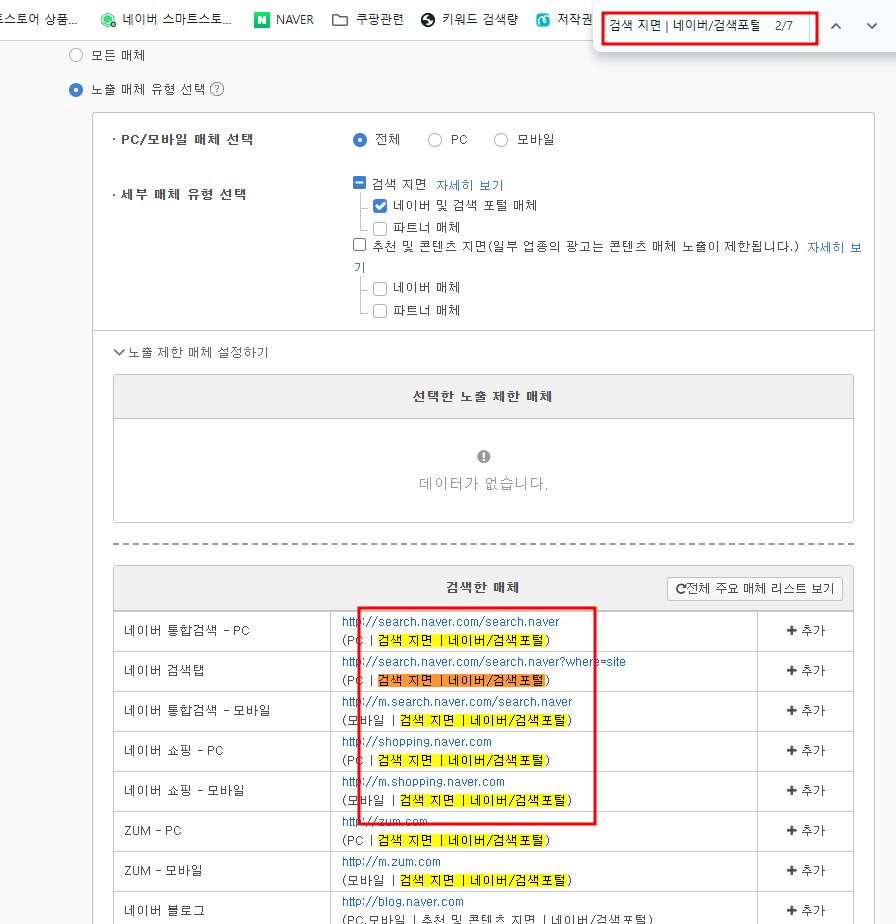Check 파트너 매체 under 추천 및 콘텐츠 지면
This screenshot has width=896, height=924.
coord(380,311)
